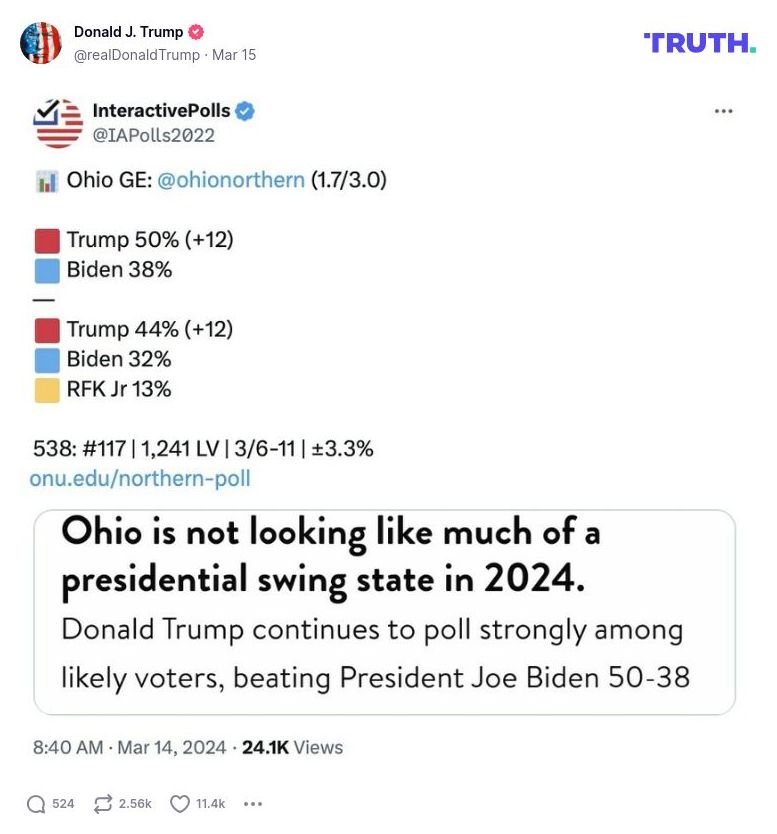777x834 pixels.
Task: Click the yellow square beside RFK Jr 13%
Action: (47, 389)
